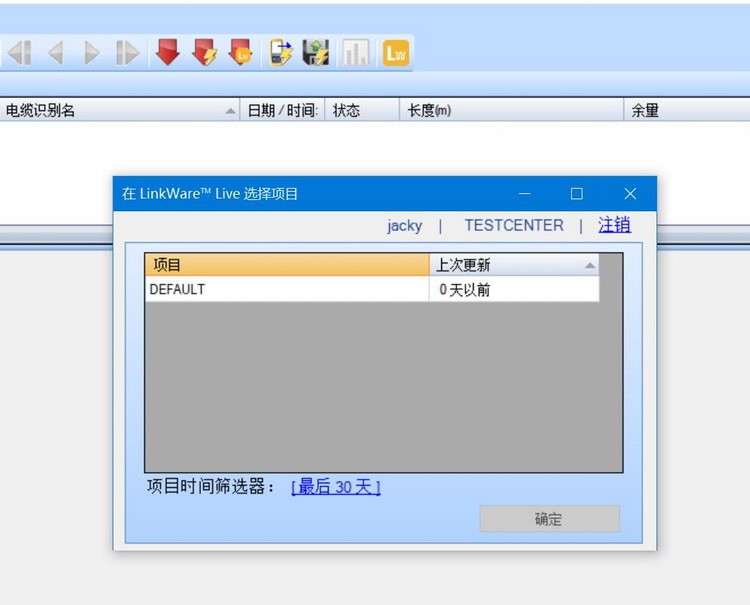This screenshot has width=750, height=605.
Task: Open the 最后 30 天 time filter
Action: [x=335, y=487]
